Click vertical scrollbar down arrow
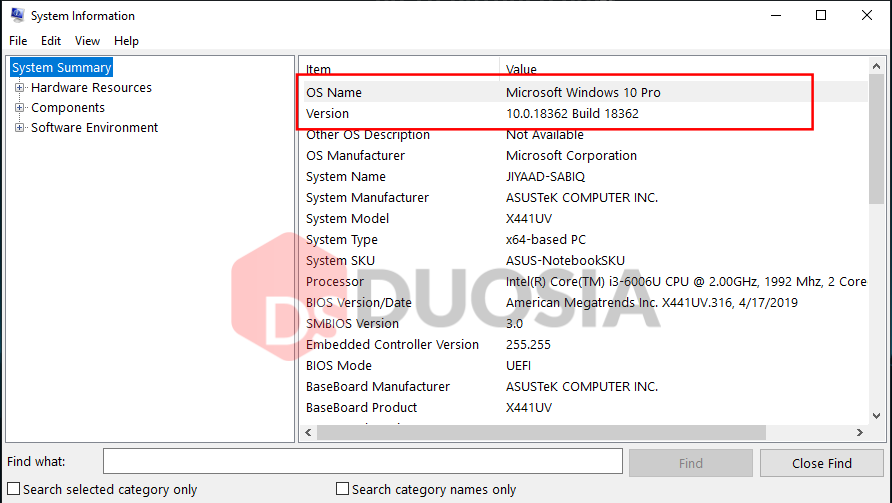This screenshot has width=892, height=503. coord(877,416)
